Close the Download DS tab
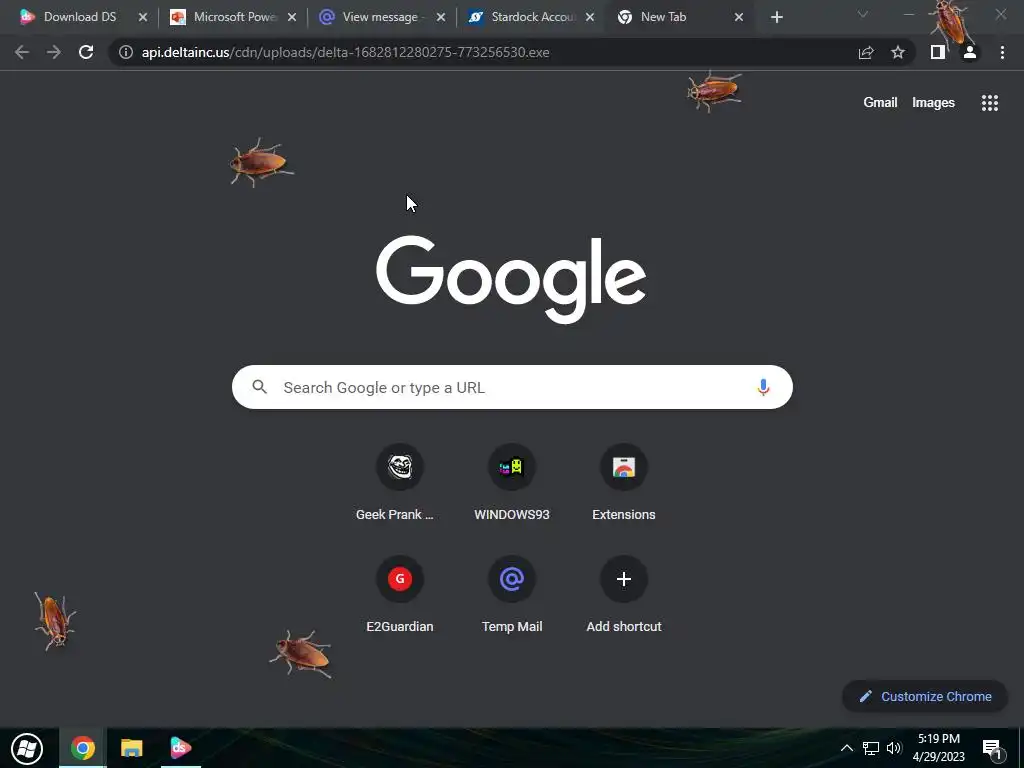This screenshot has width=1024, height=768. click(142, 17)
